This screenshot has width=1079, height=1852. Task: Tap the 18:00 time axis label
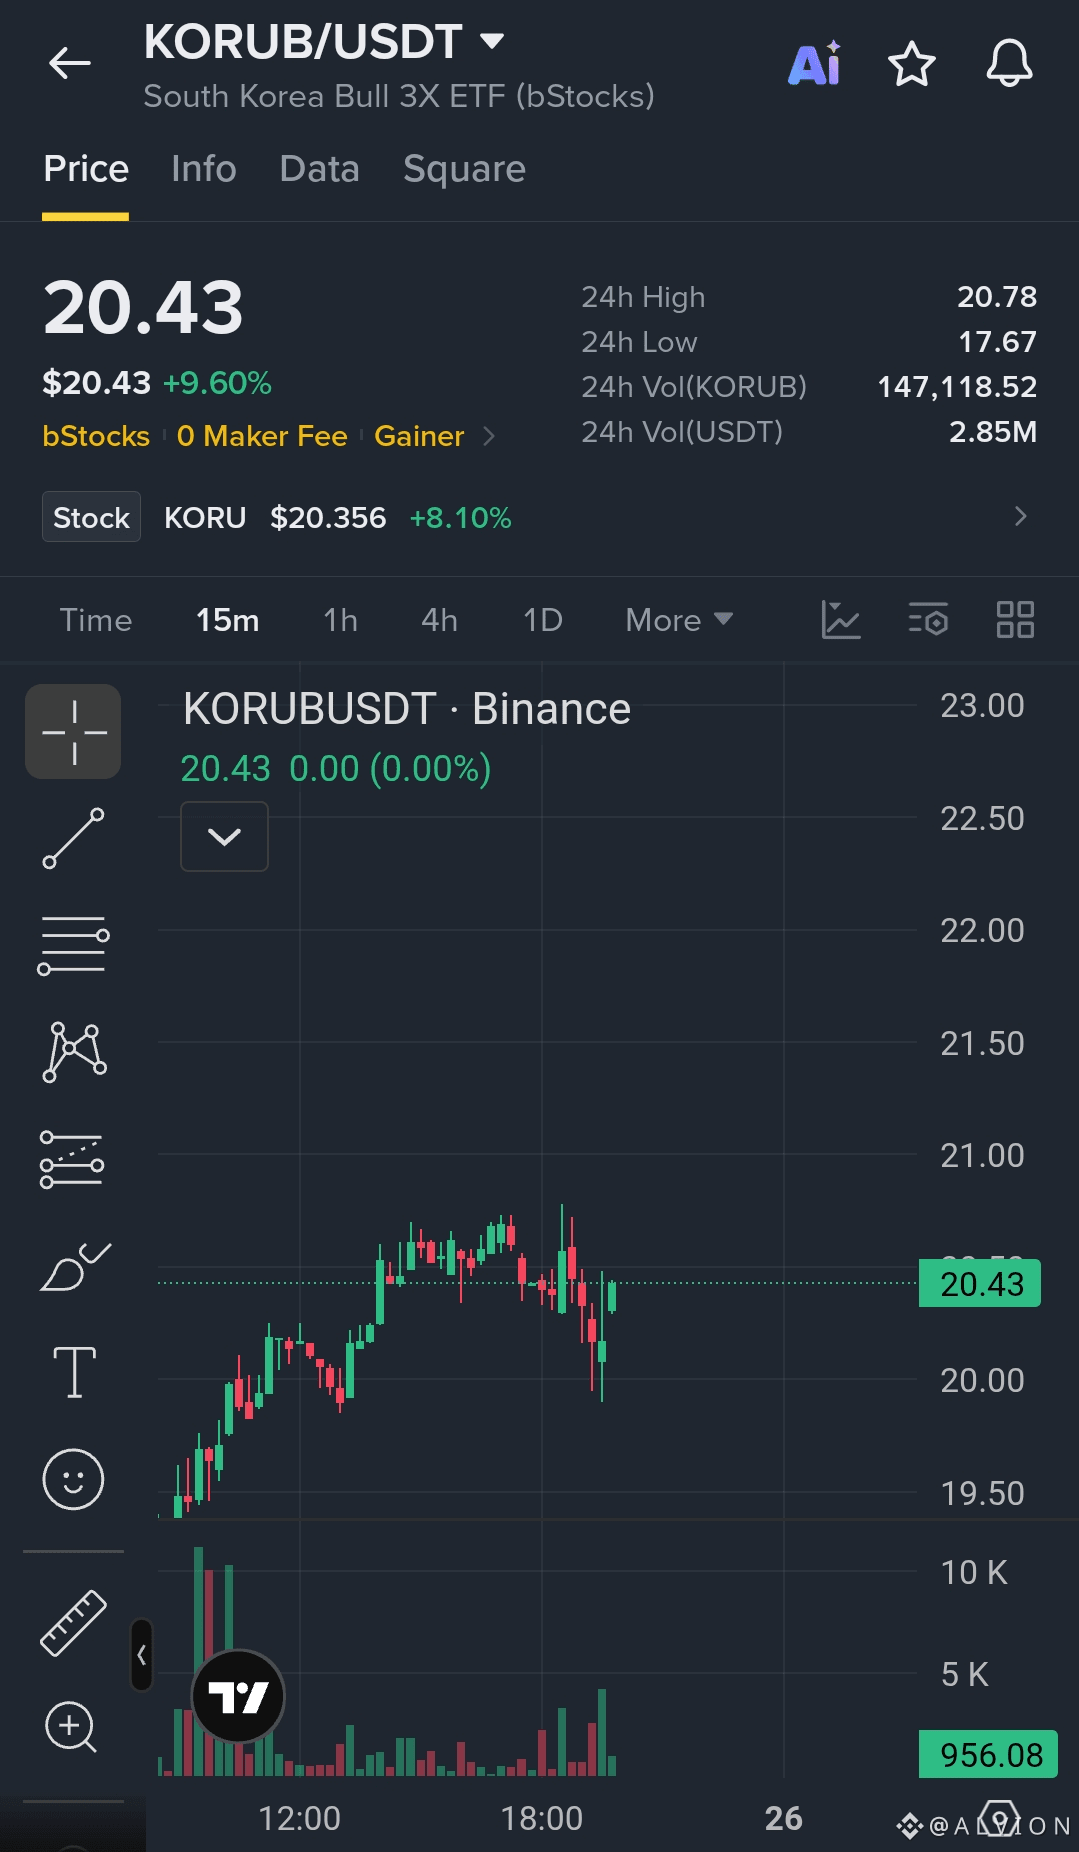click(x=541, y=1818)
